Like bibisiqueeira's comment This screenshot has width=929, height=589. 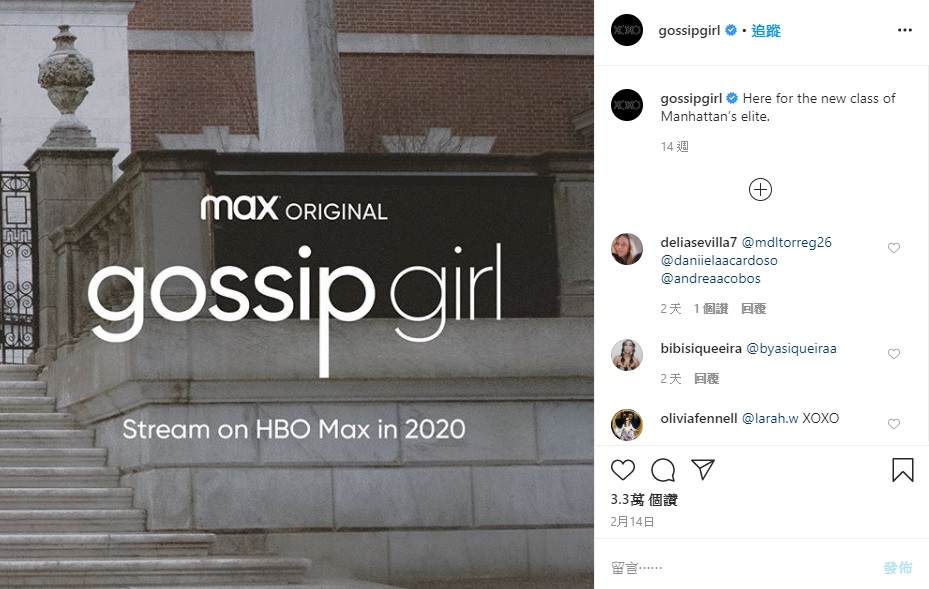click(x=894, y=354)
